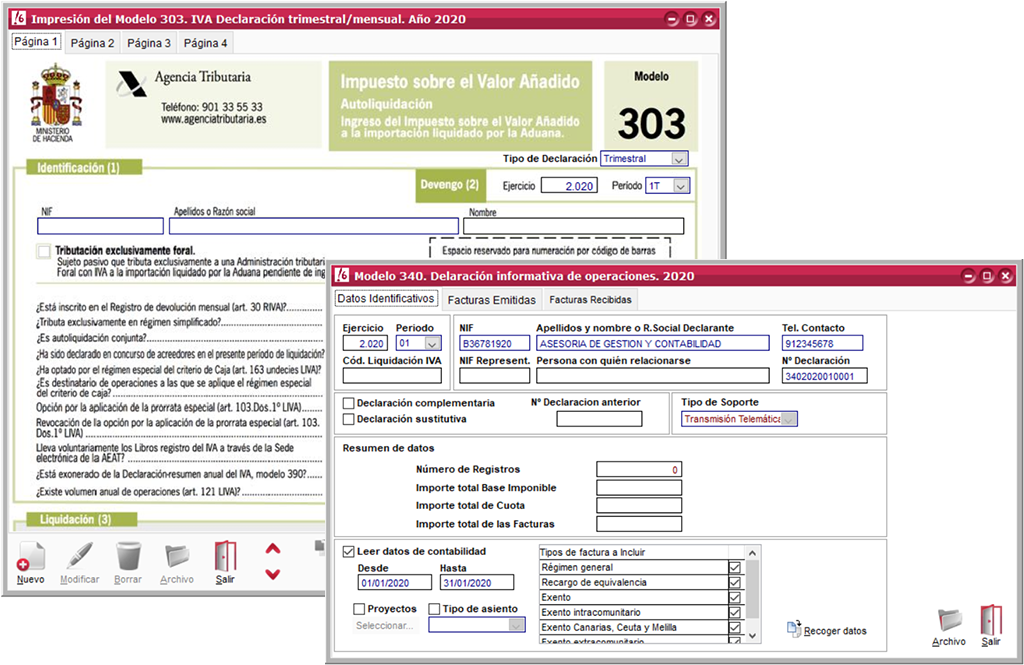Click the Nº Declaracion anterior field
Viewport: 1024px width, 665px height.
(600, 419)
